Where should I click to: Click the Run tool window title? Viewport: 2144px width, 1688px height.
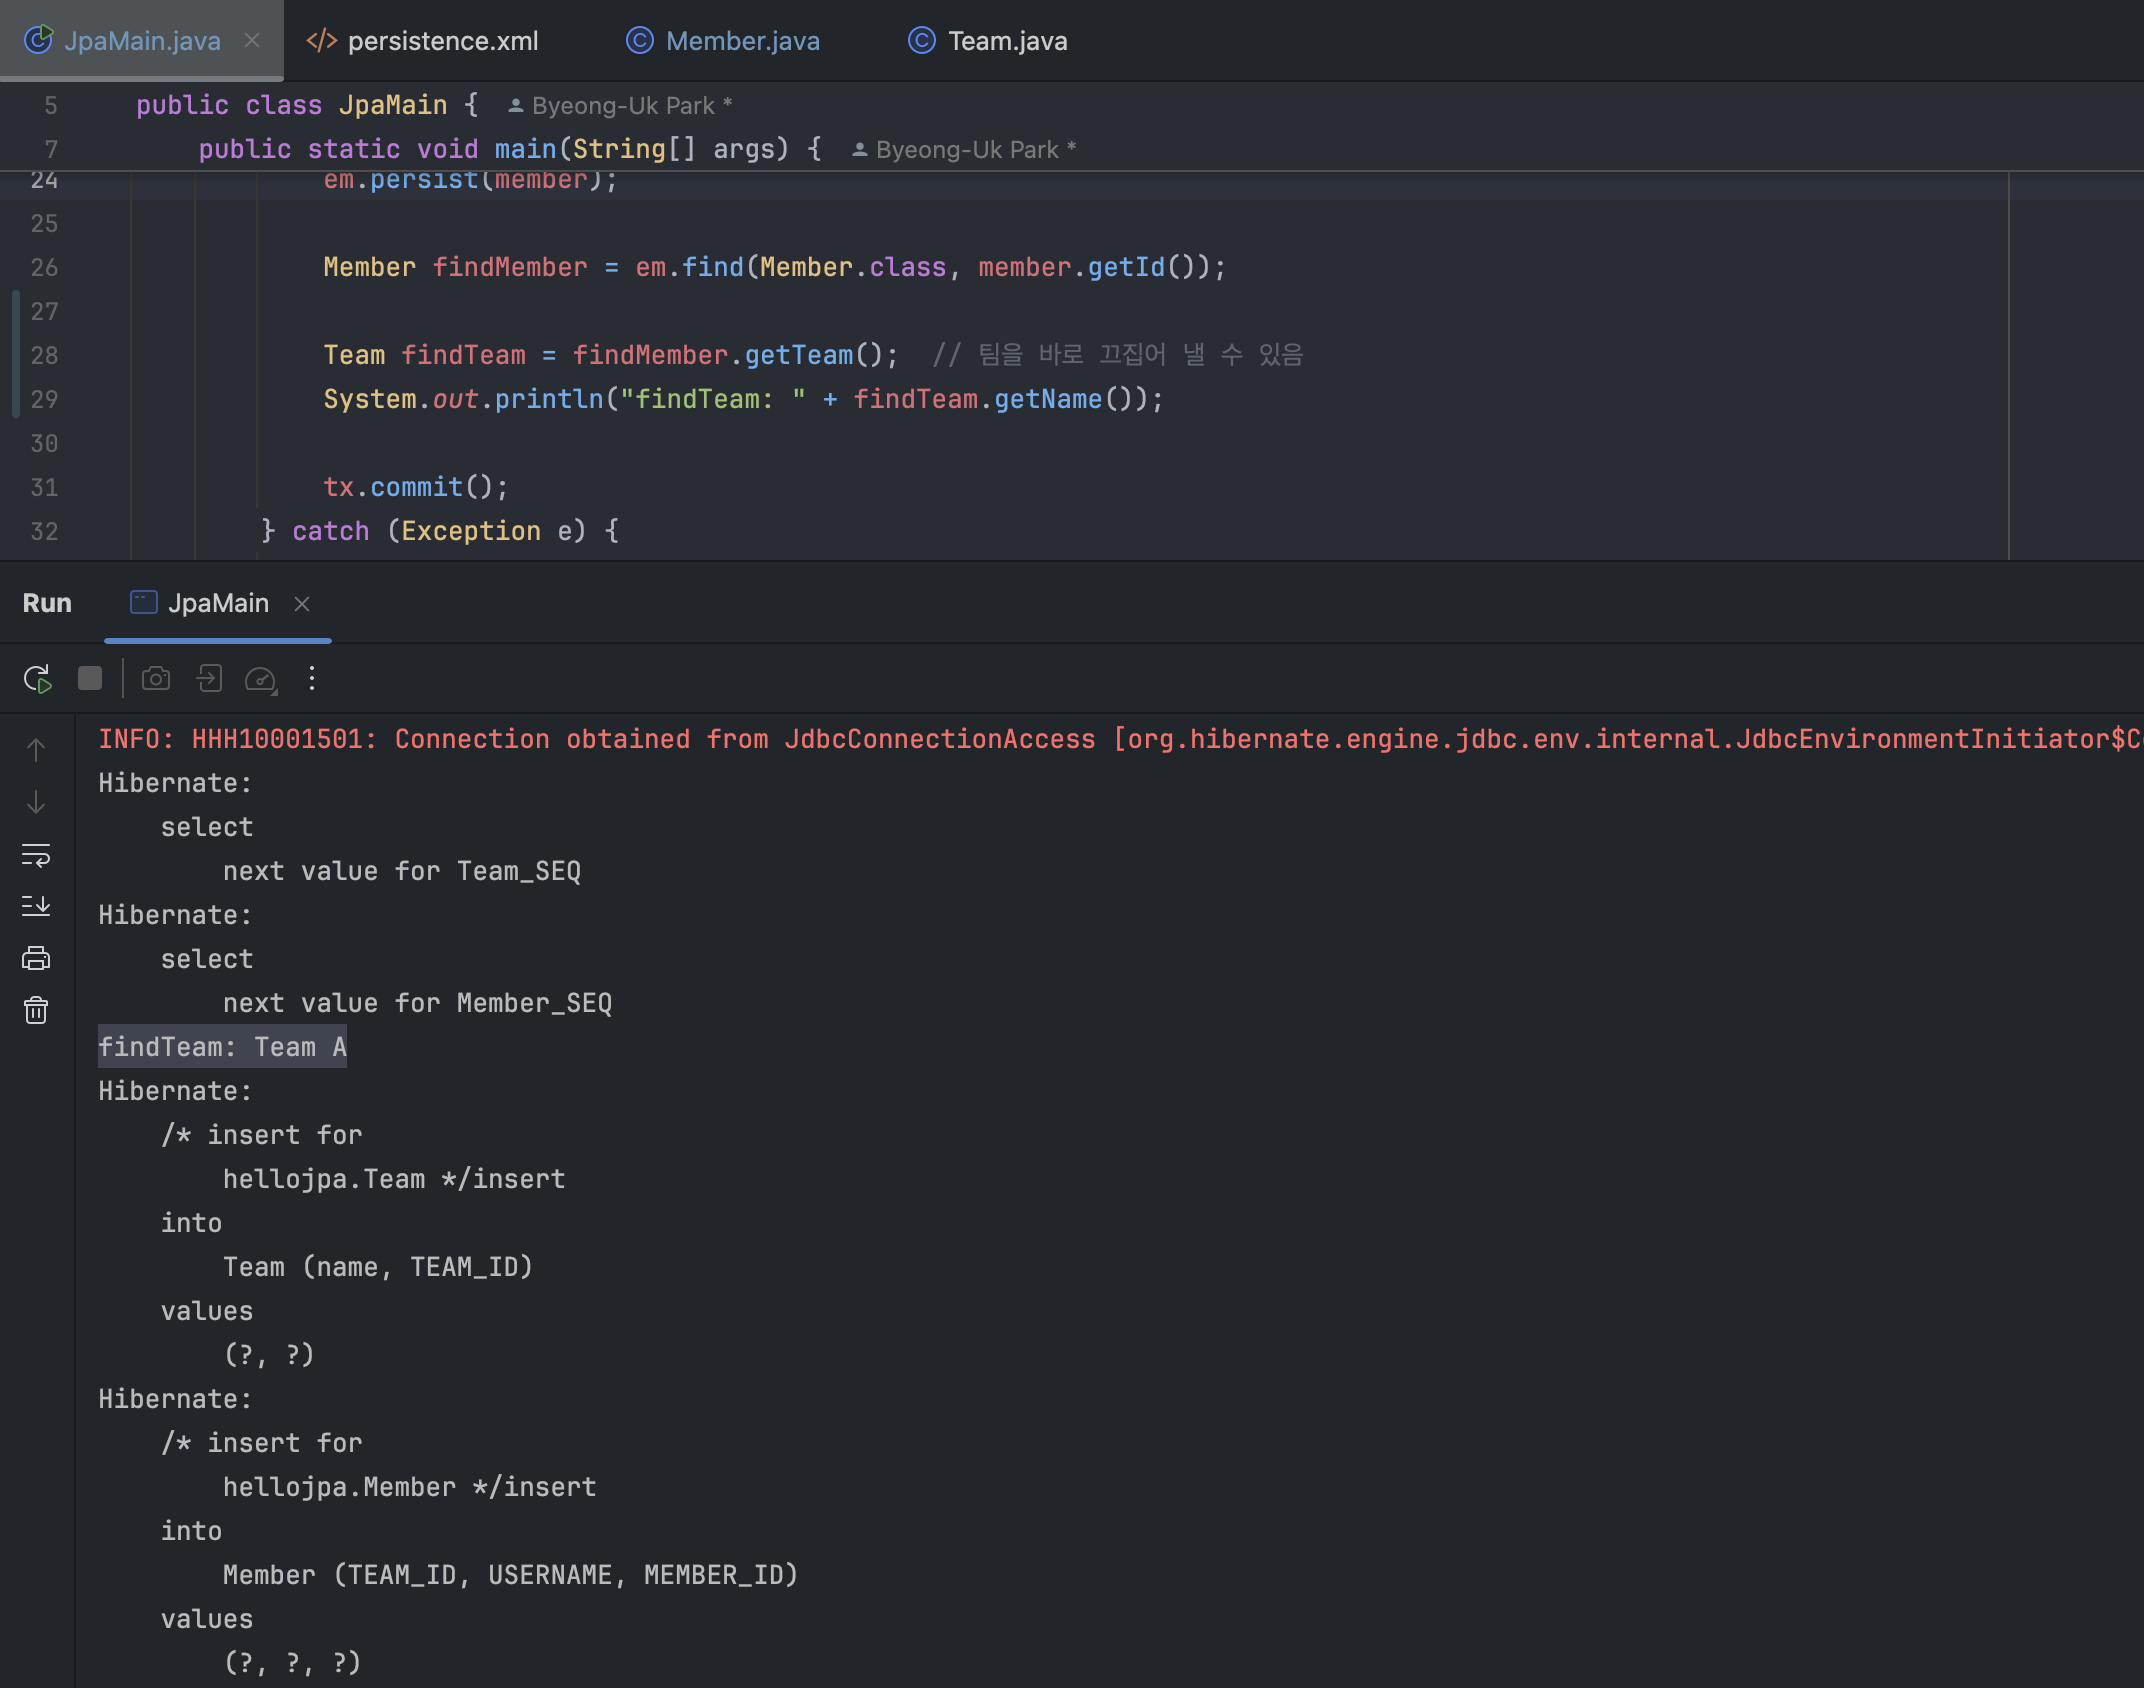[x=47, y=603]
